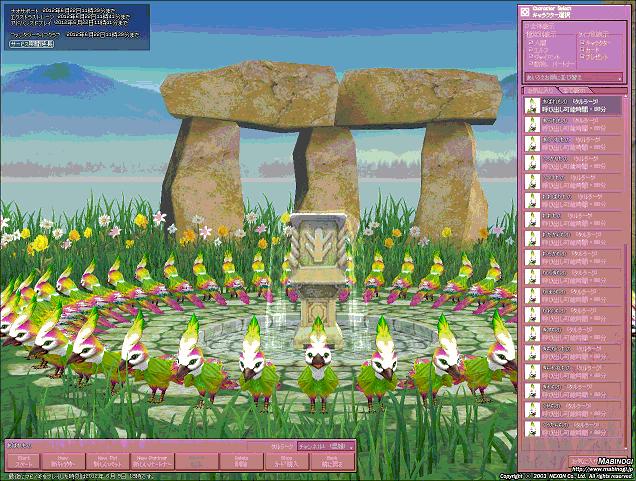
Task: Open the channel selection dropdown
Action: [325, 446]
